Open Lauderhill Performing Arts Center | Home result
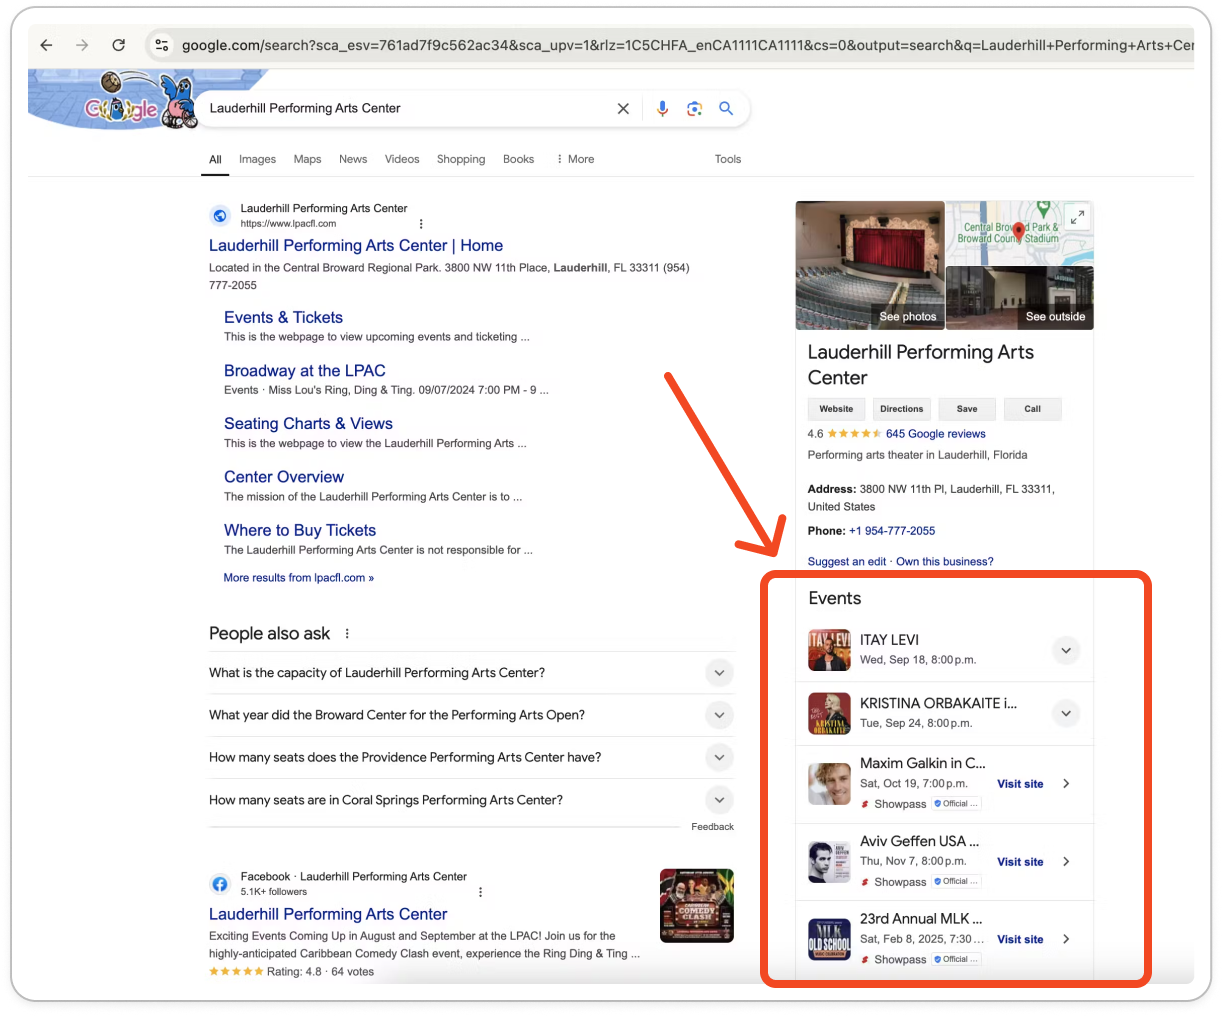This screenshot has height=1016, width=1223. click(x=356, y=246)
